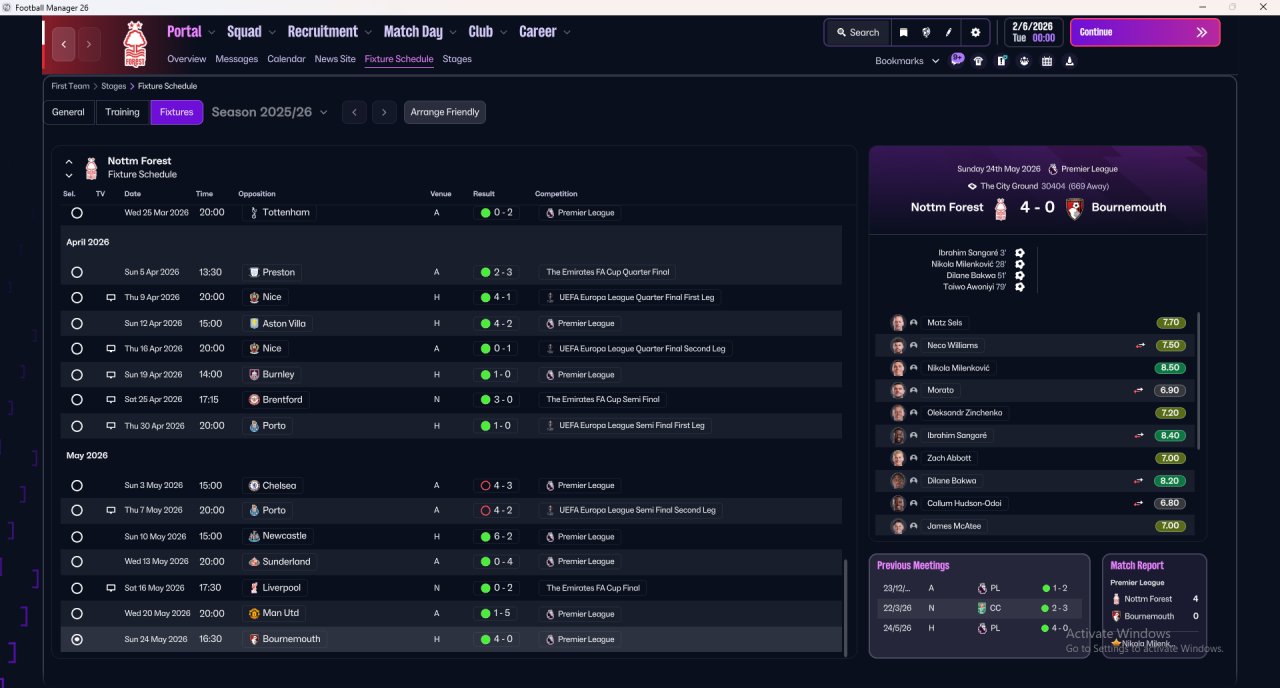Click the Stages breadcrumb link
The width and height of the screenshot is (1280, 688).
click(113, 86)
